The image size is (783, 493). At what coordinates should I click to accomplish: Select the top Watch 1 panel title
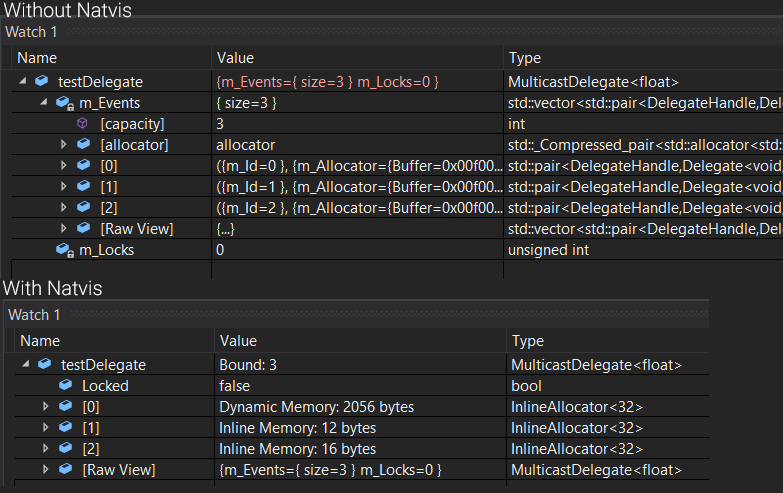click(x=31, y=32)
